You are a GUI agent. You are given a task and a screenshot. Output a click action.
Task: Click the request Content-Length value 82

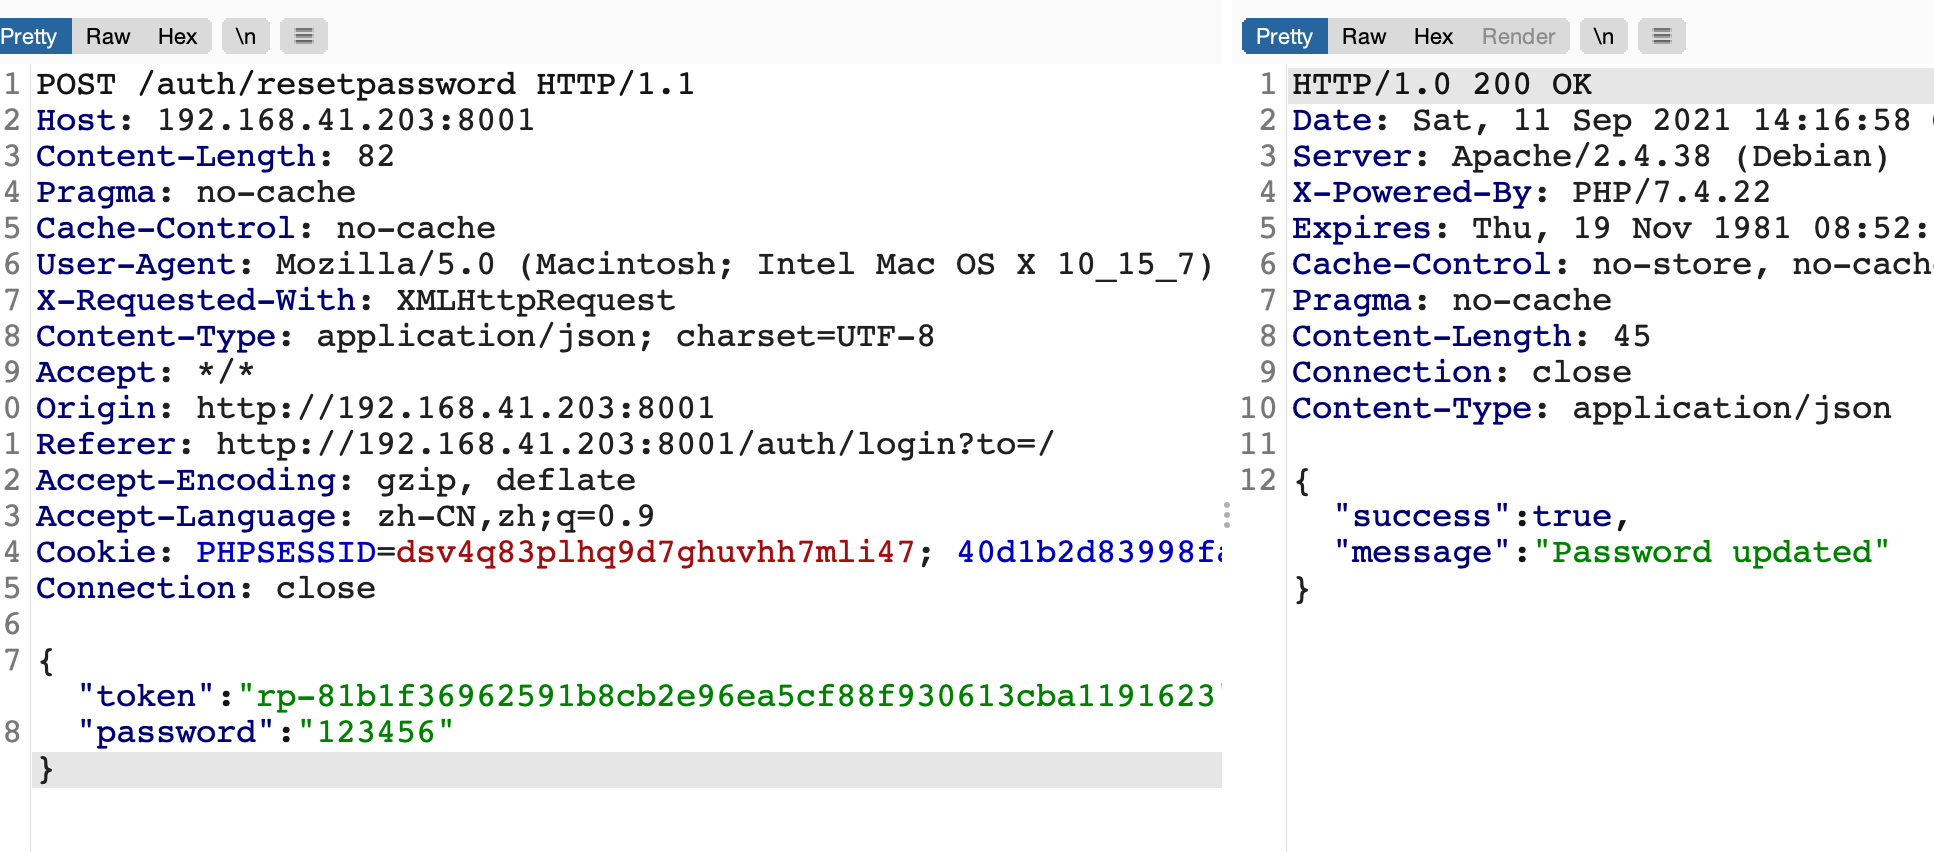click(x=376, y=156)
